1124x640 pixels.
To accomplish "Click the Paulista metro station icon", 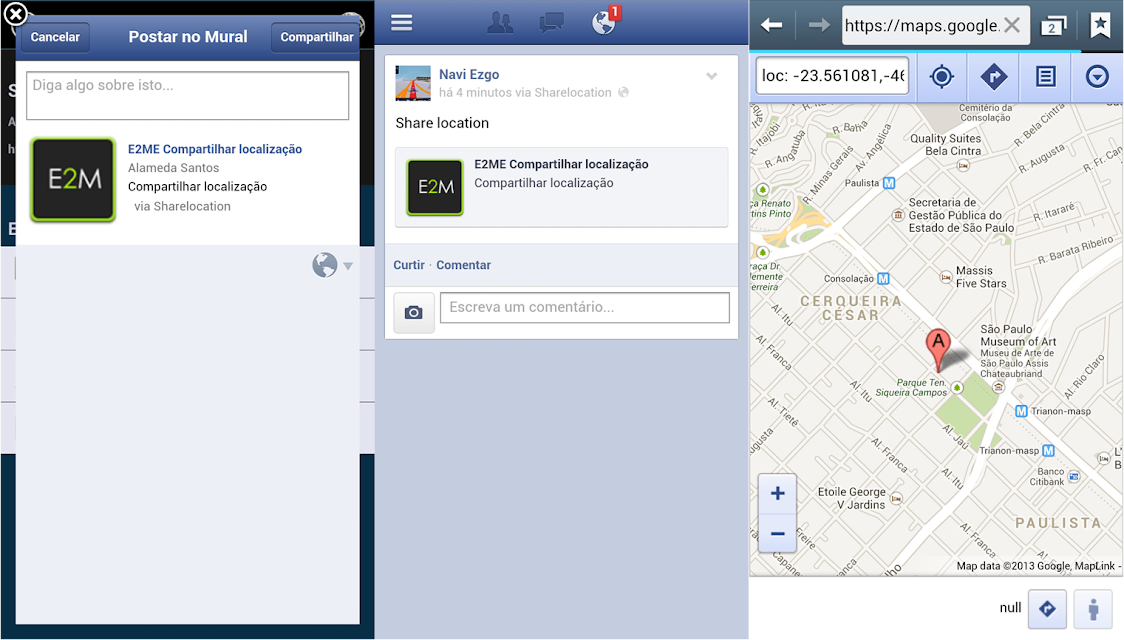I will [889, 183].
